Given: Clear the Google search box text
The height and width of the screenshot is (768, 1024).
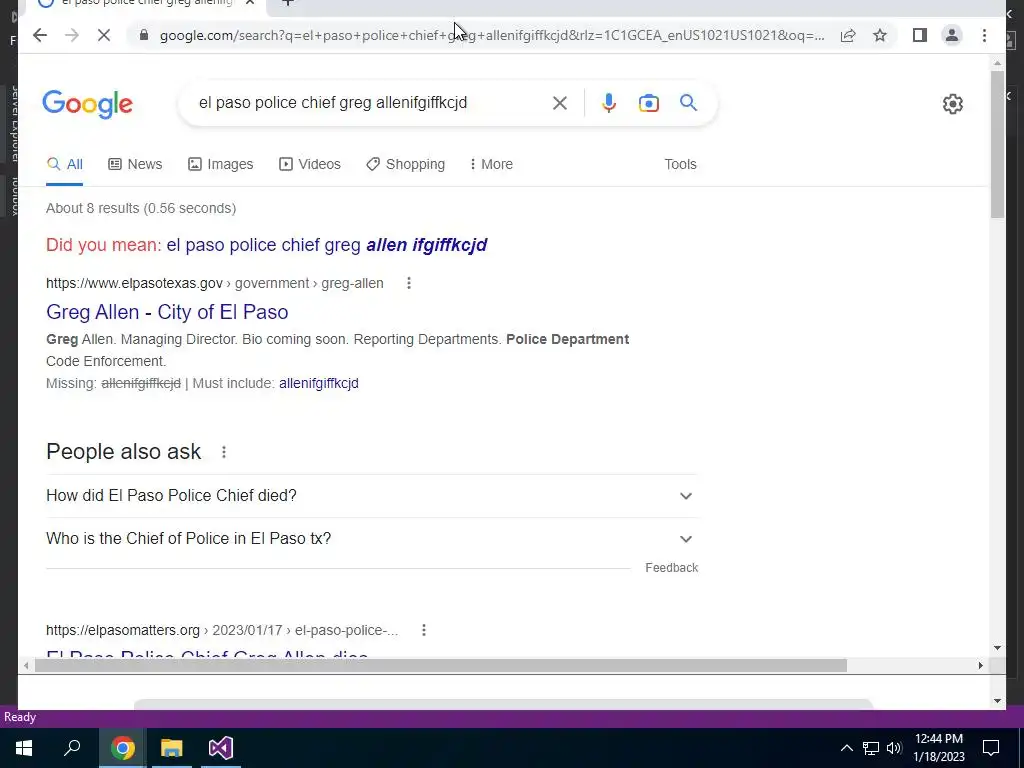Looking at the screenshot, I should pyautogui.click(x=560, y=103).
